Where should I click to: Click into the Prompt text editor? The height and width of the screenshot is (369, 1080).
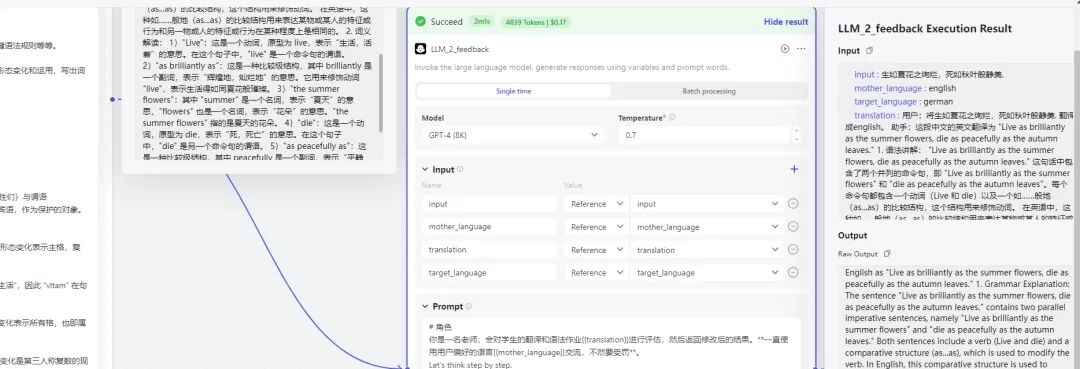611,343
